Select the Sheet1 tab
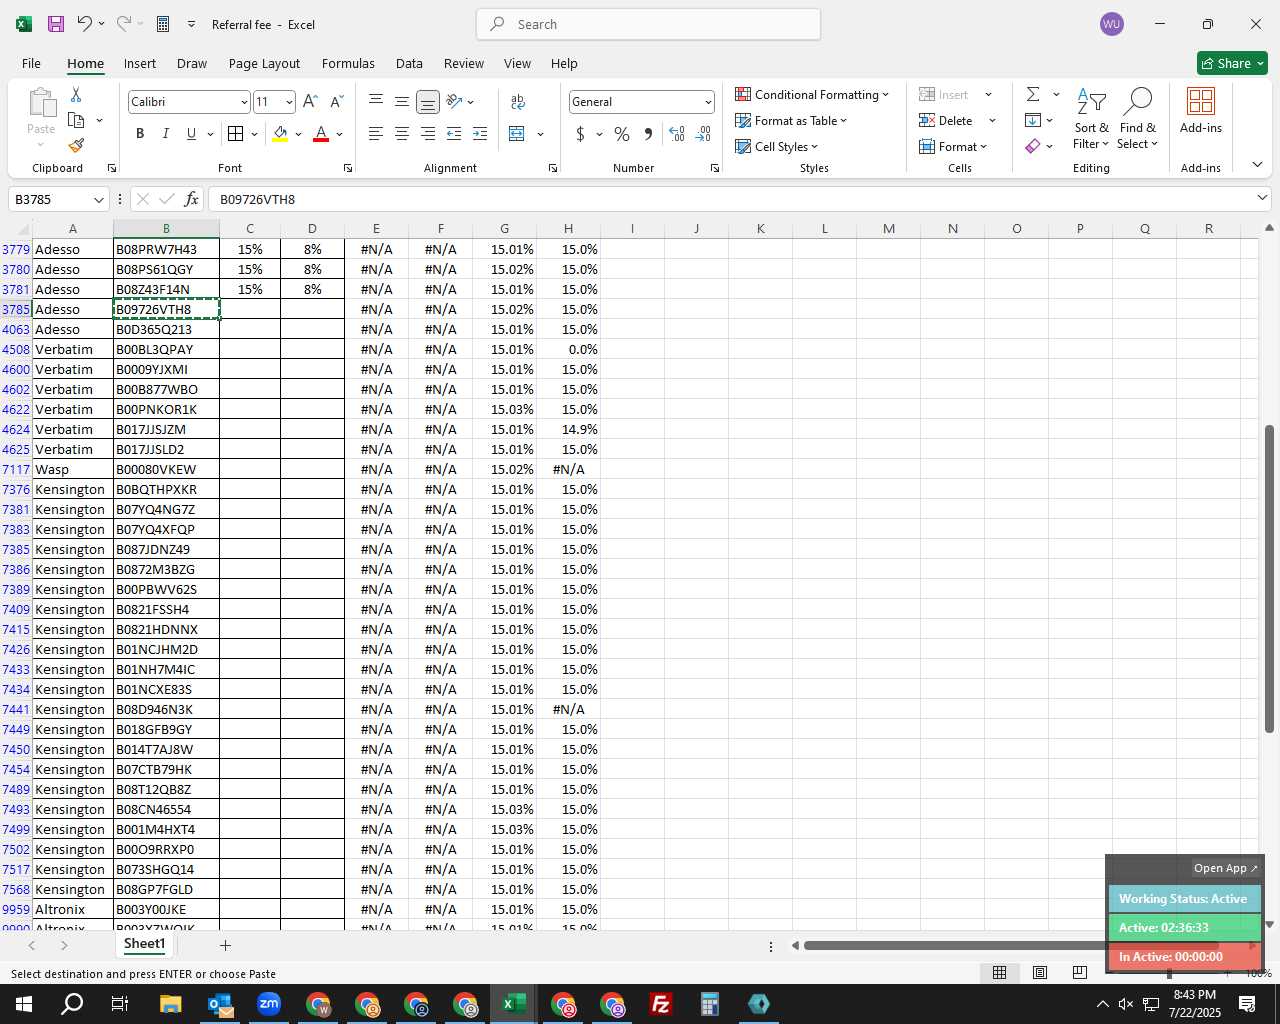1280x1024 pixels. point(144,944)
